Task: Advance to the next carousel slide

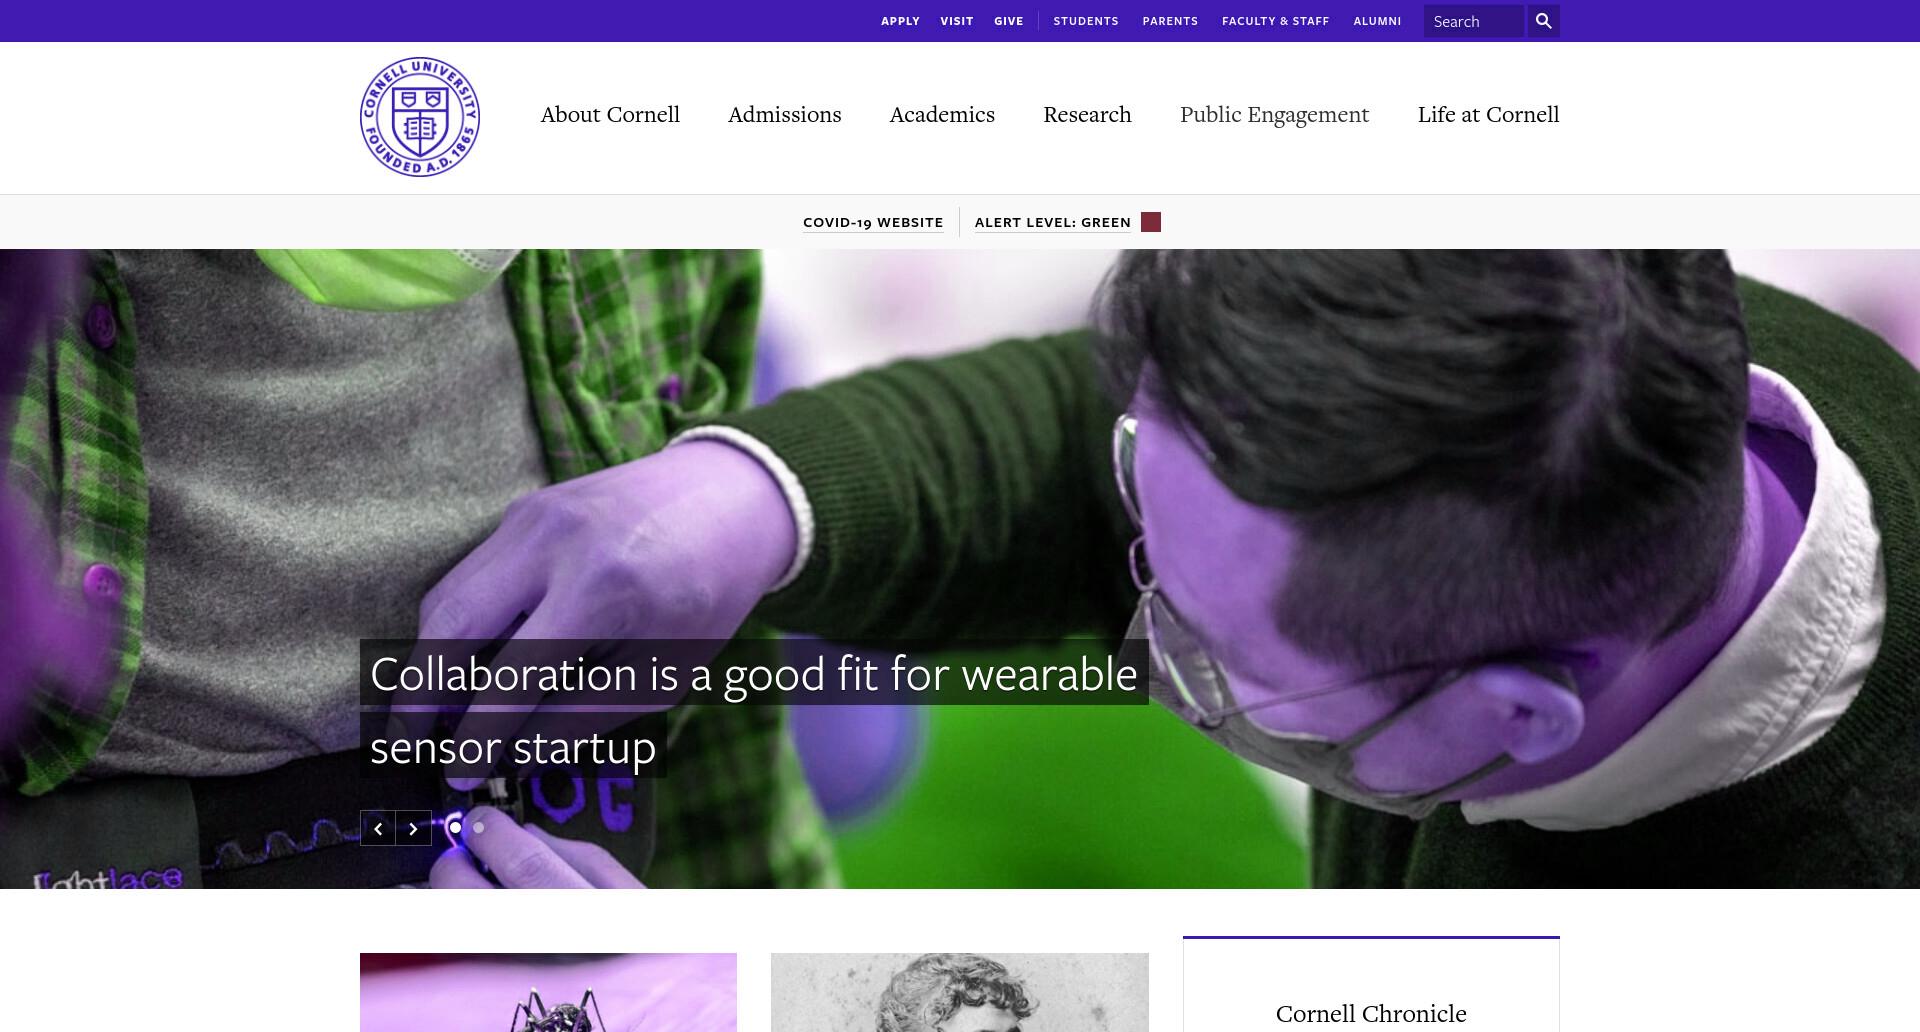Action: coord(414,828)
